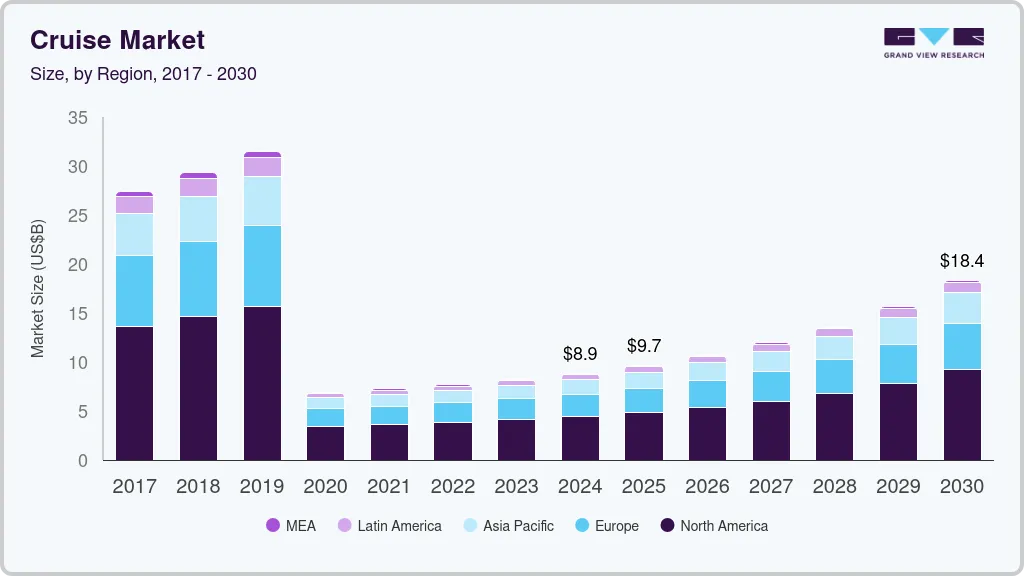Click the Latin America legend color dot
The image size is (1024, 576).
click(343, 525)
